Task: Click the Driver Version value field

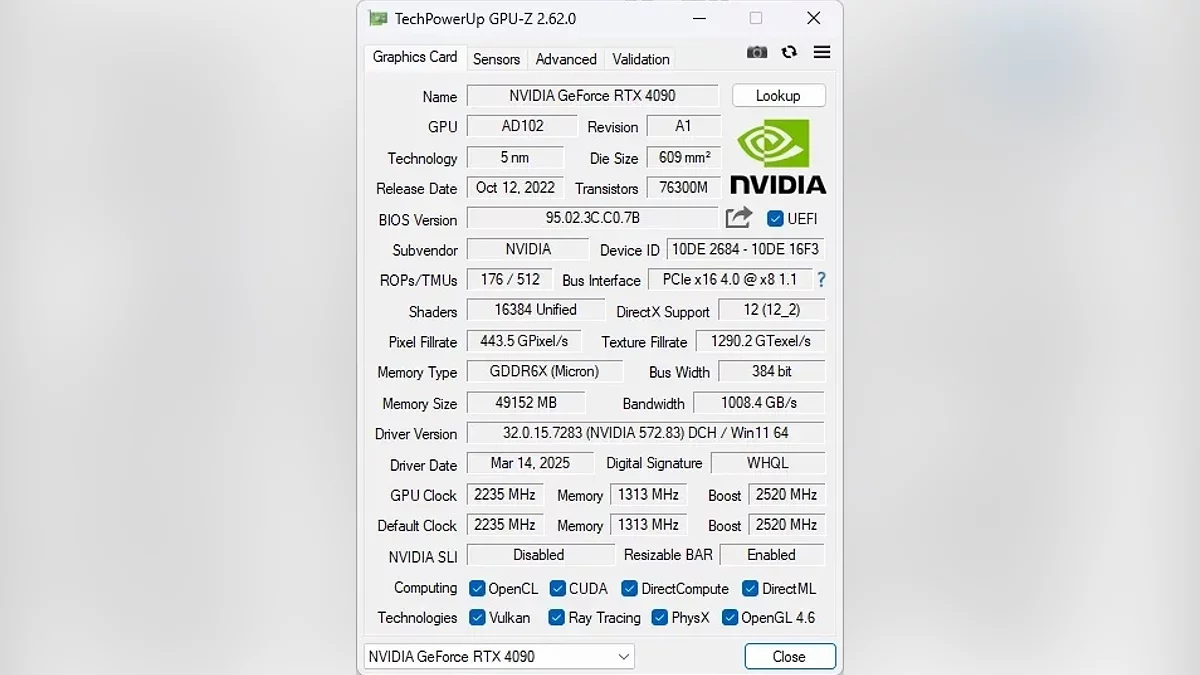Action: [645, 433]
